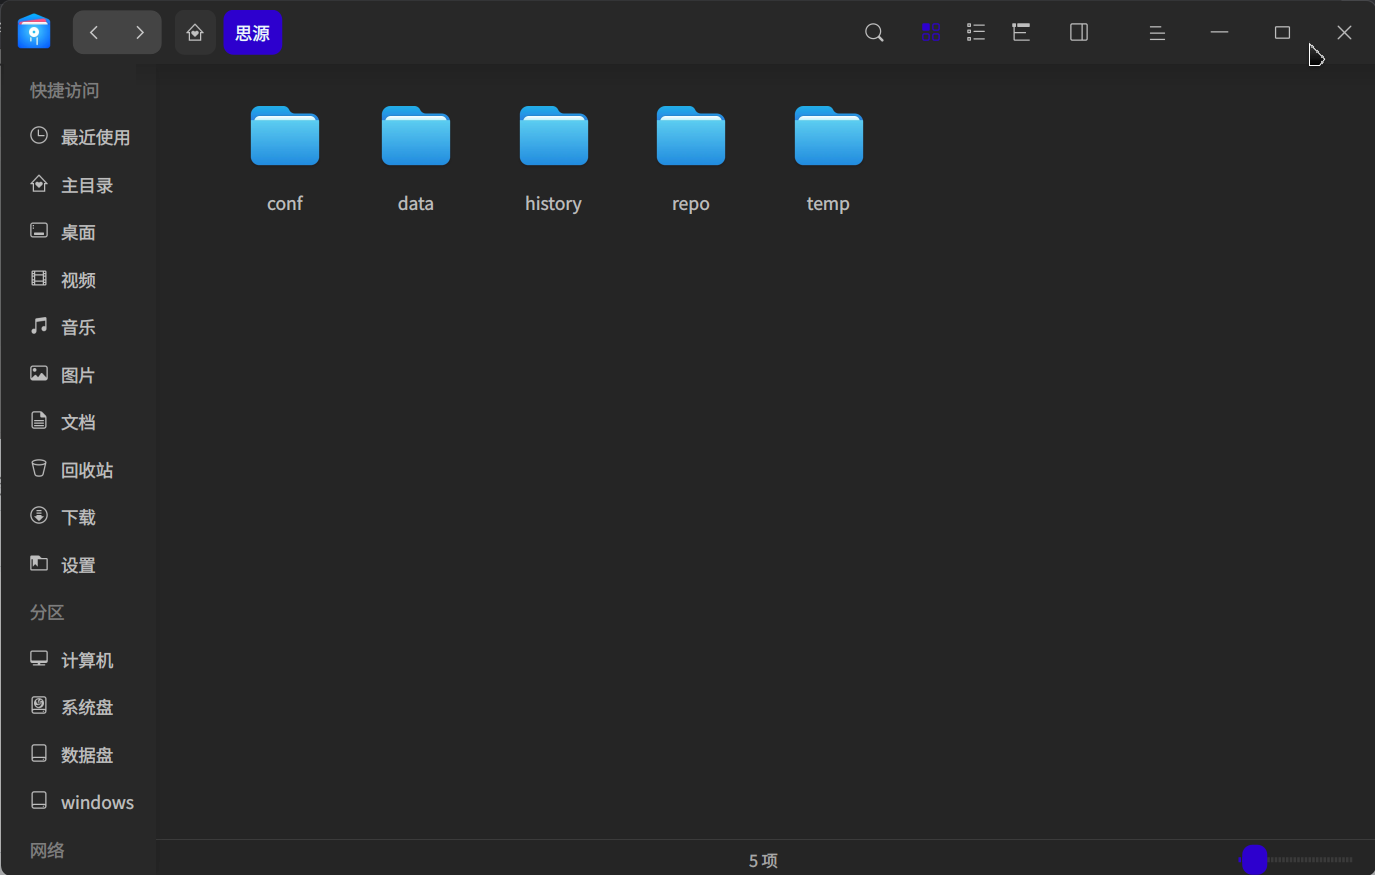Click the home directory breadcrumb icon
The width and height of the screenshot is (1375, 875).
(x=195, y=33)
